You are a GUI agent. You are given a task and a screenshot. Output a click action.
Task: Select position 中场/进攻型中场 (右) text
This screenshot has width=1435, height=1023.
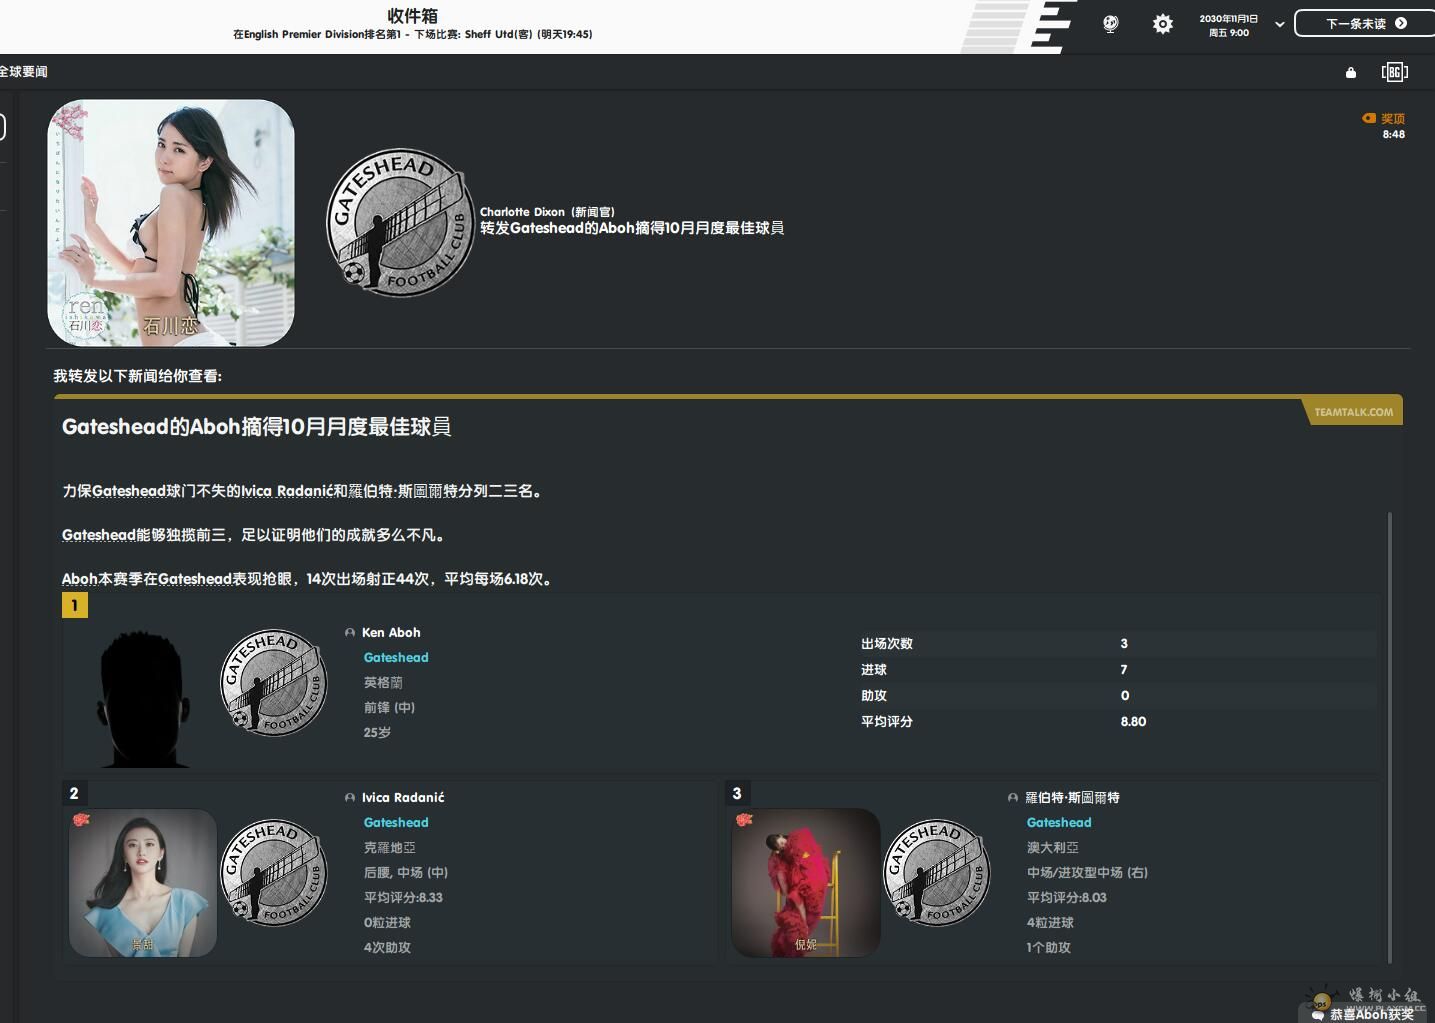[1087, 873]
